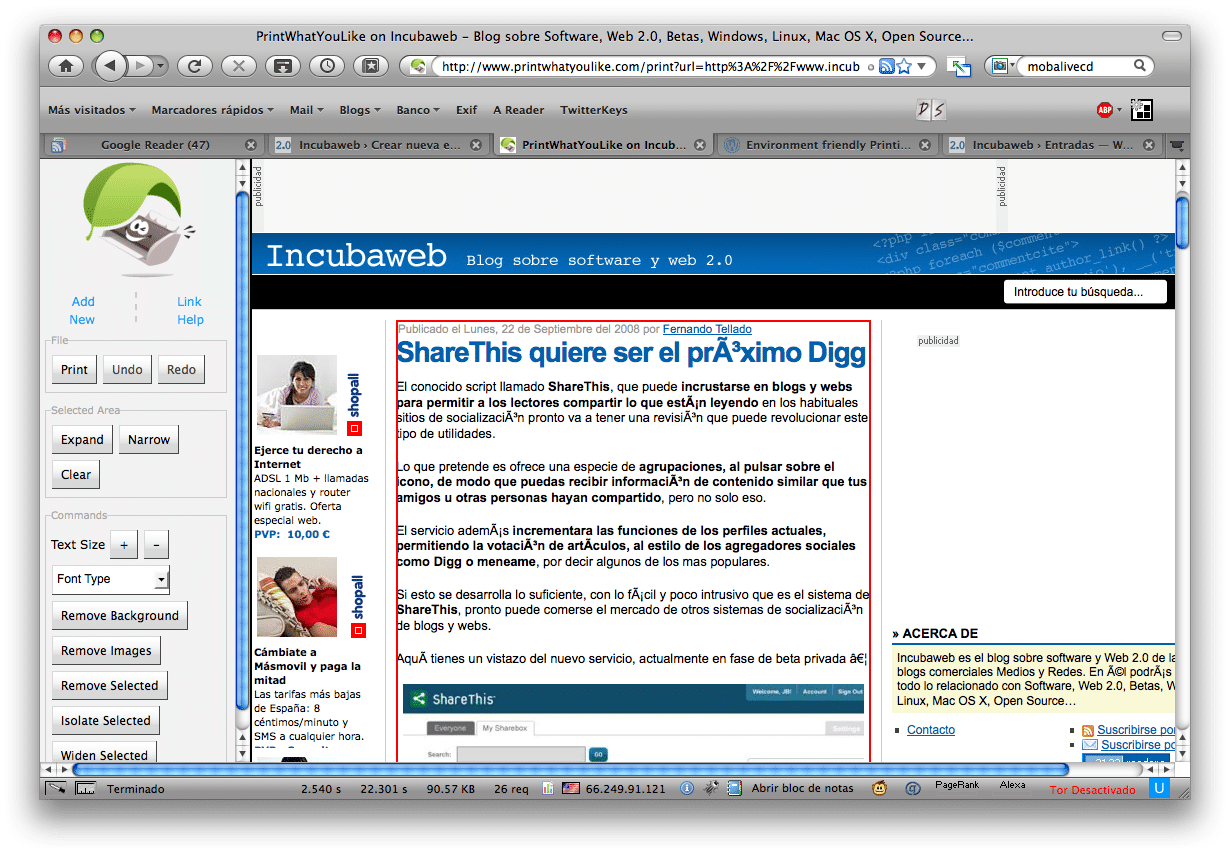Screen dimensions: 1230x854
Task: Click the Undo button
Action: [x=128, y=369]
